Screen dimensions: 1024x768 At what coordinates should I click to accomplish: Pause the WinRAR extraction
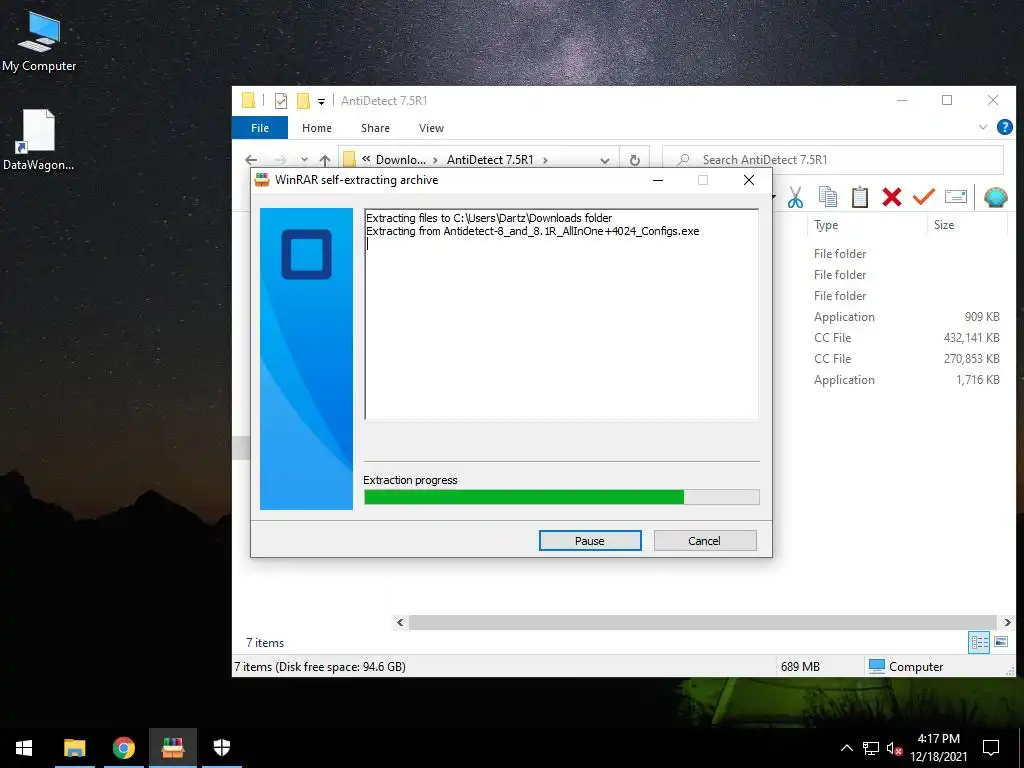590,541
